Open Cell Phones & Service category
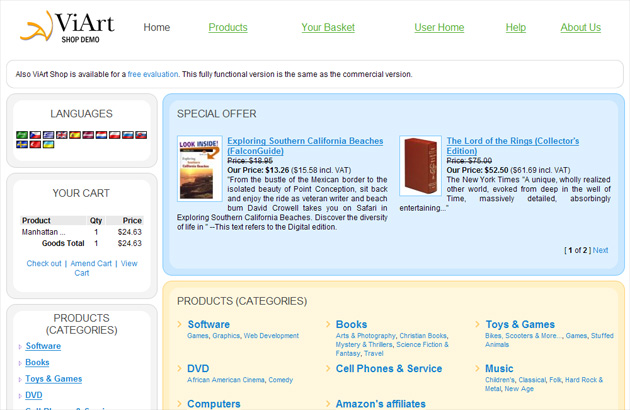This screenshot has width=630, height=410. click(389, 369)
